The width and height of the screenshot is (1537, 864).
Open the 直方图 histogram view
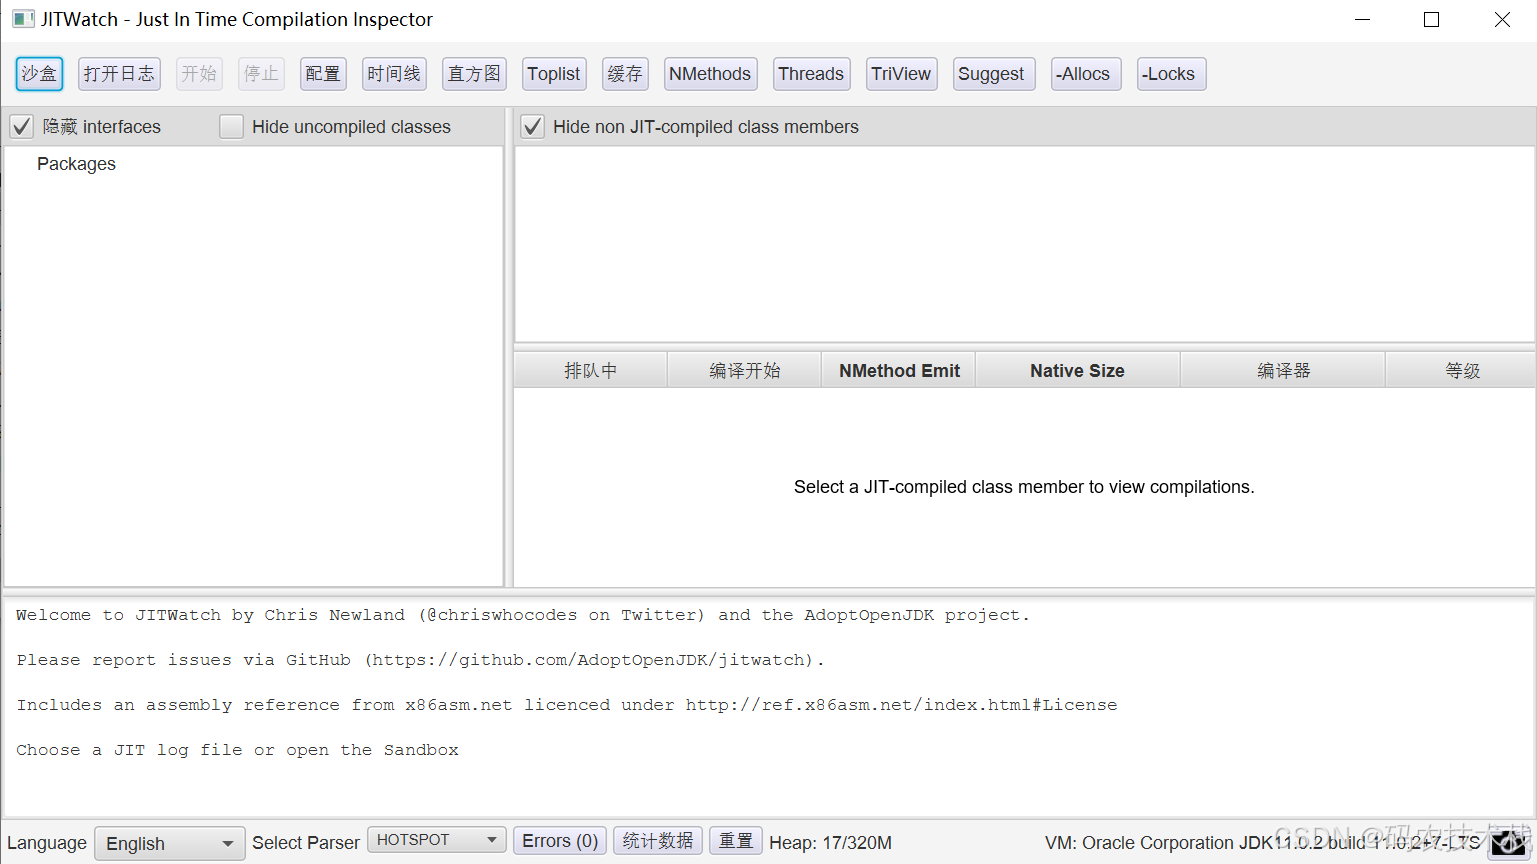tap(474, 74)
